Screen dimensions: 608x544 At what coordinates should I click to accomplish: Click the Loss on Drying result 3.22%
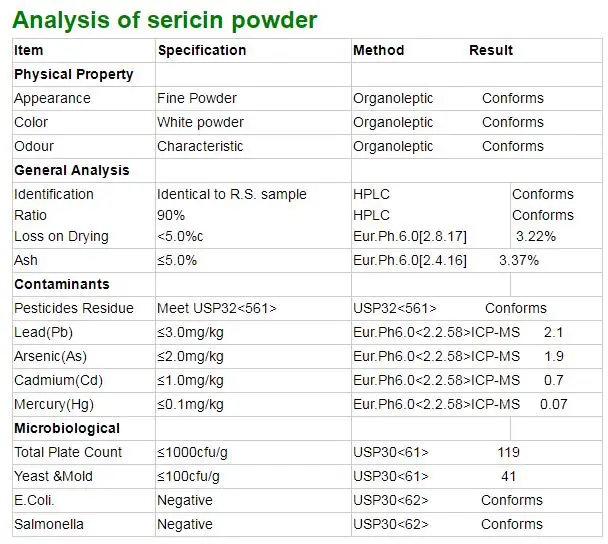point(535,236)
